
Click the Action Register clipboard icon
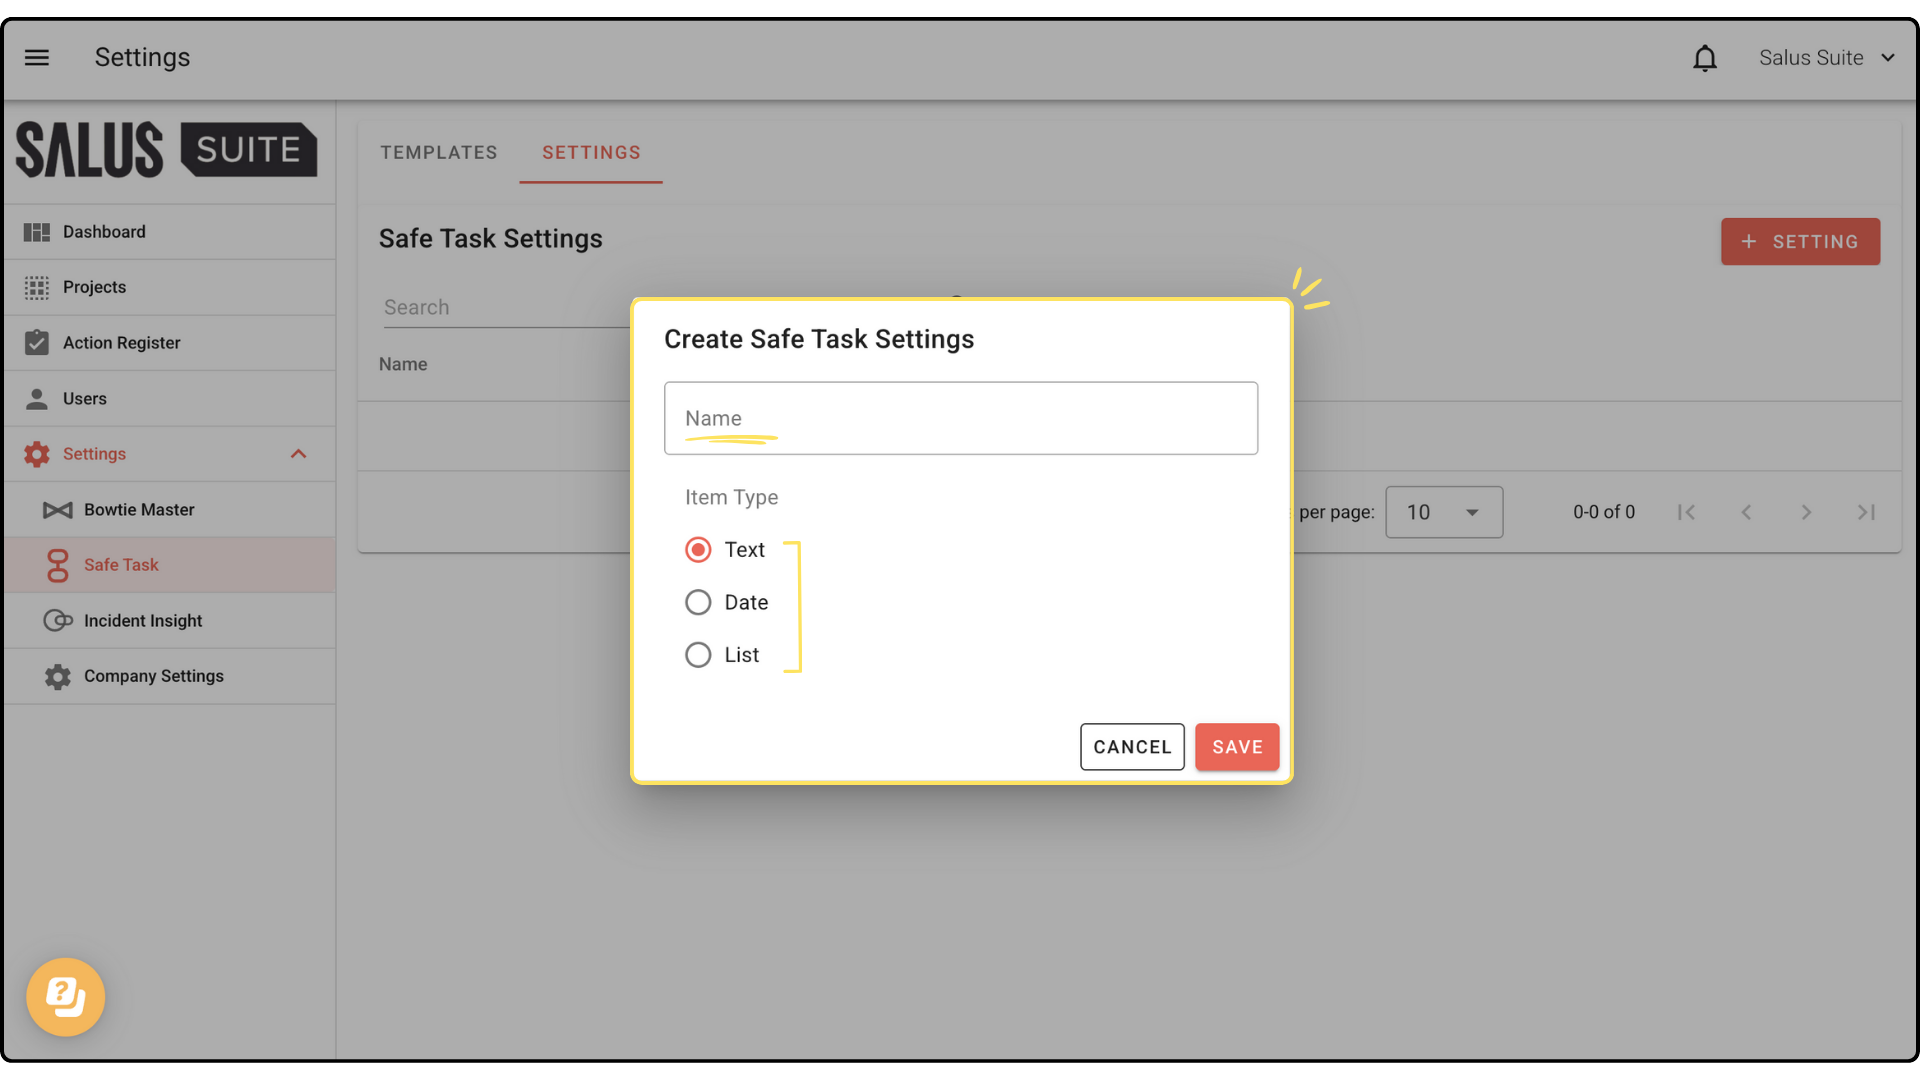coord(37,343)
